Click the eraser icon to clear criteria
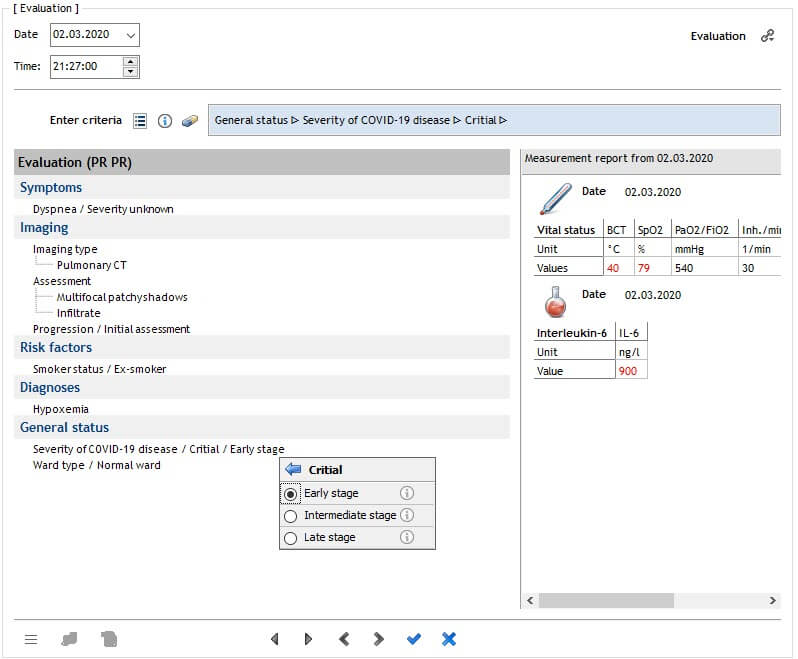 [x=190, y=121]
